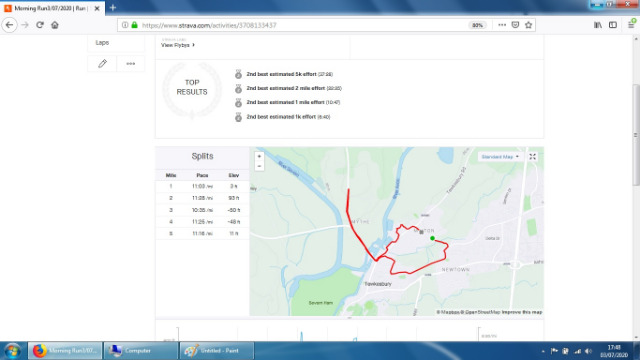640x360 pixels.
Task: Open page actions ellipsis in address bar
Action: click(502, 25)
